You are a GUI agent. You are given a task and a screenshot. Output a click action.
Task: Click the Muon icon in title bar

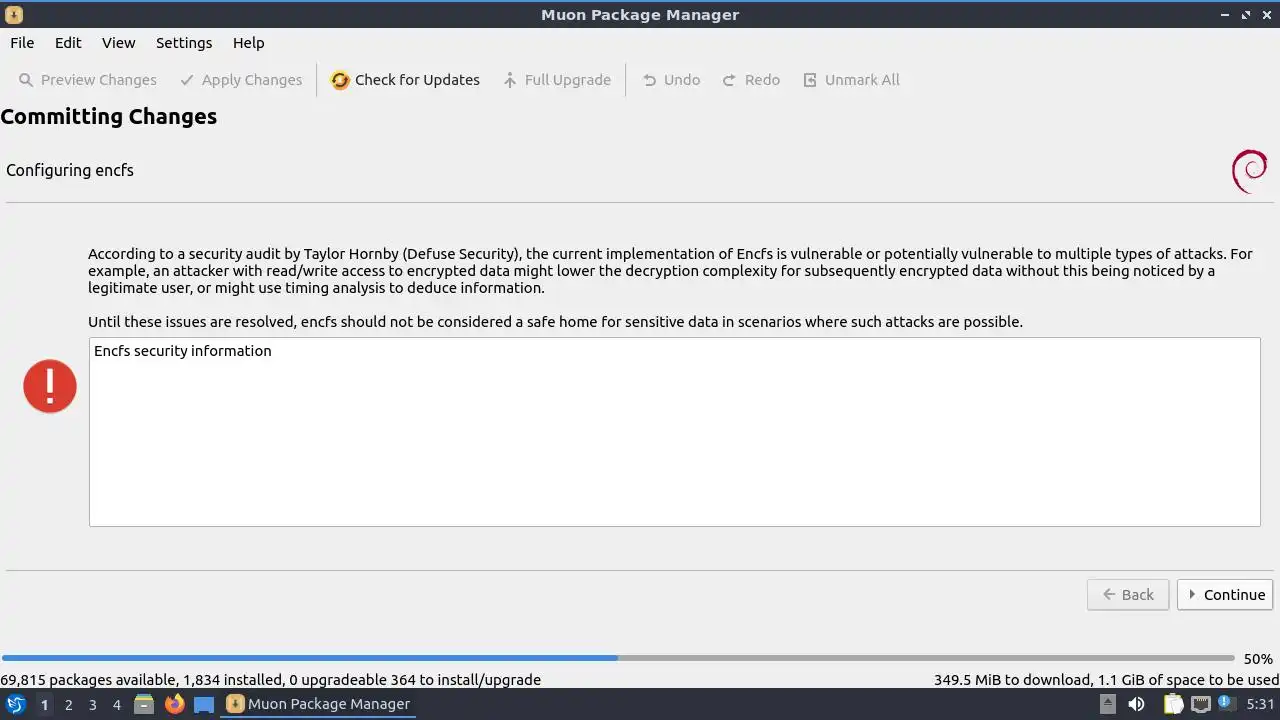coord(13,15)
